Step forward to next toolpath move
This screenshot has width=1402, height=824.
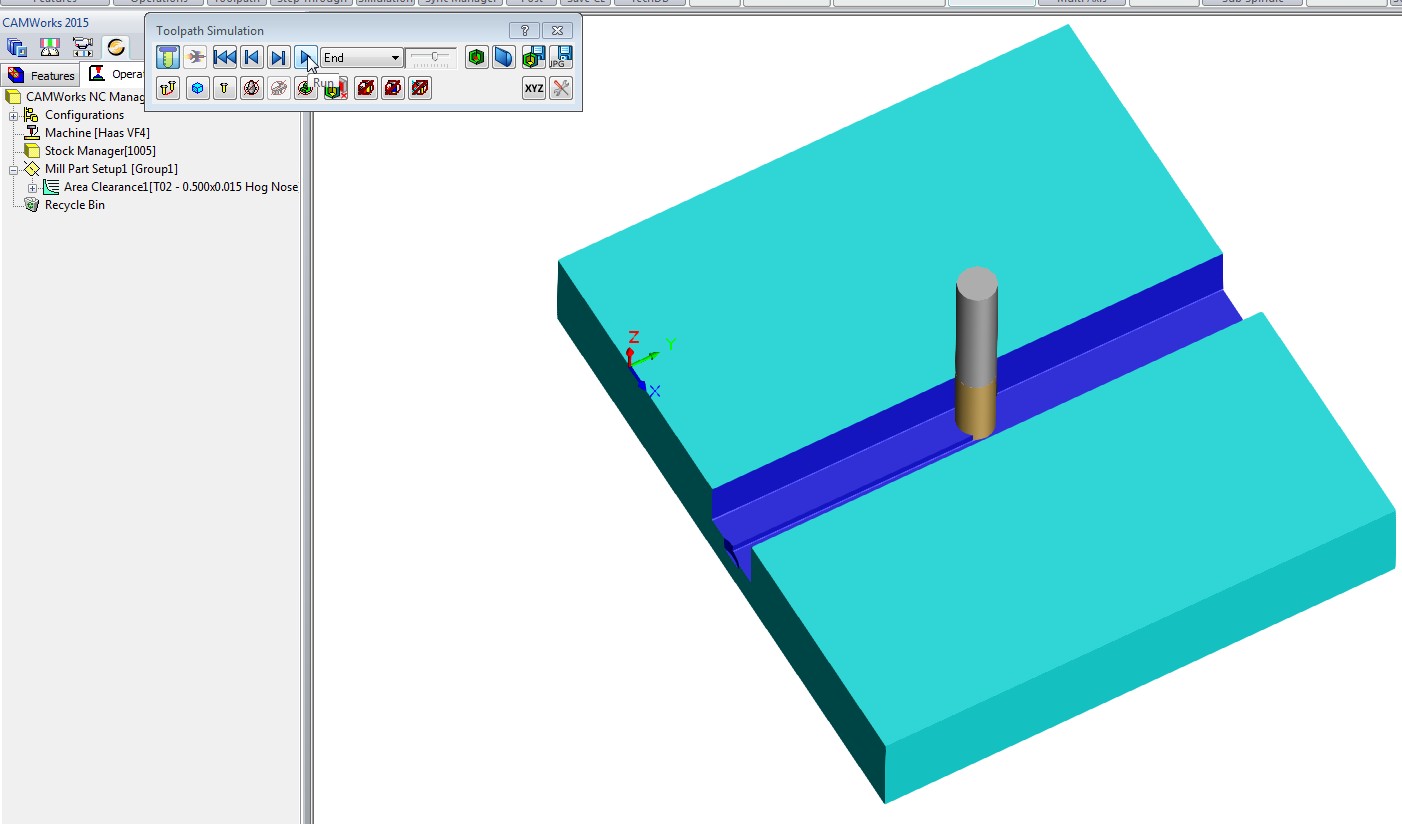coord(279,58)
